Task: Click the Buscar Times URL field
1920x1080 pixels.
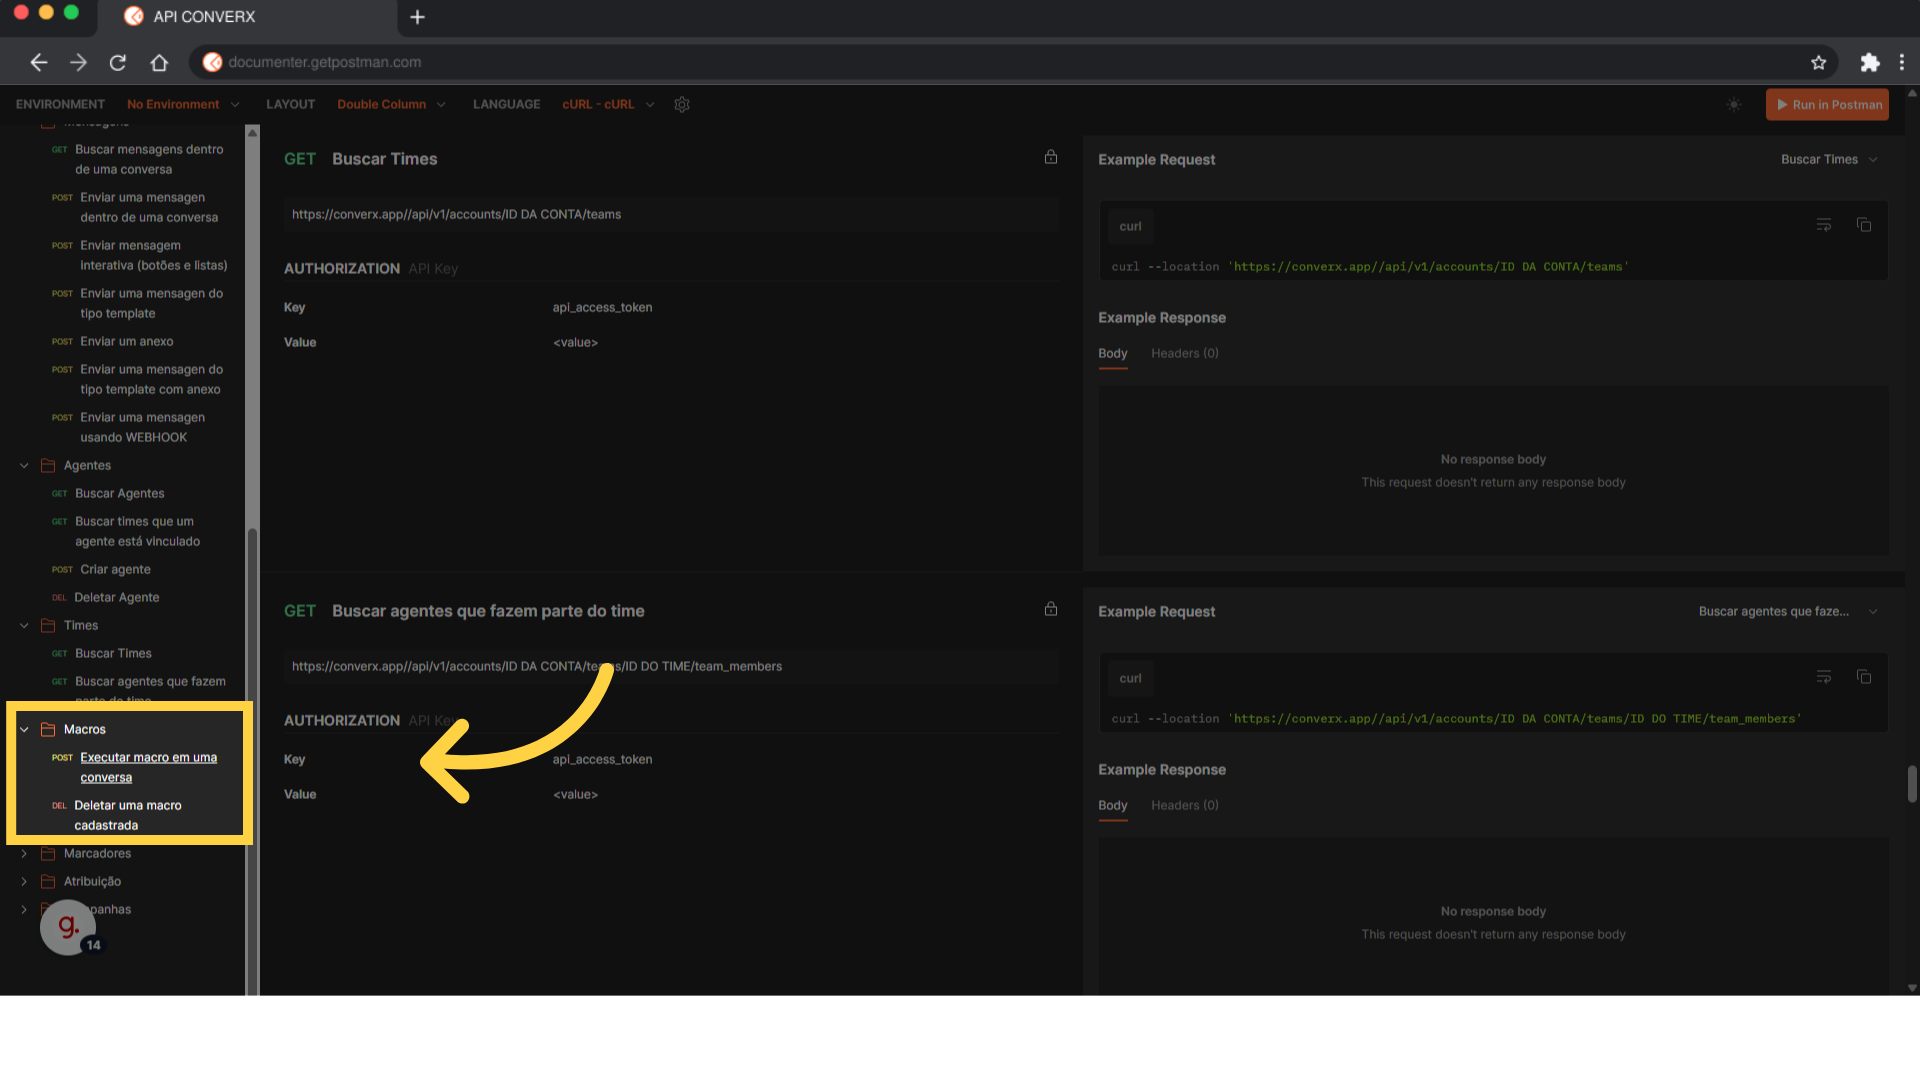Action: tap(671, 214)
